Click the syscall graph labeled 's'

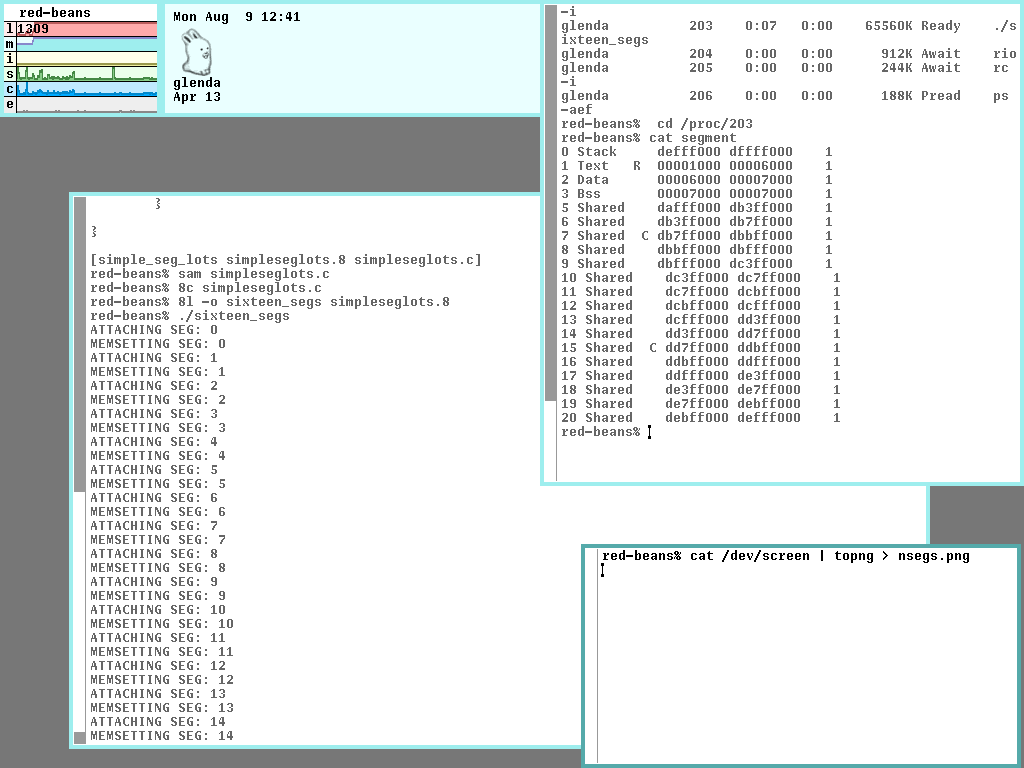pyautogui.click(x=86, y=74)
